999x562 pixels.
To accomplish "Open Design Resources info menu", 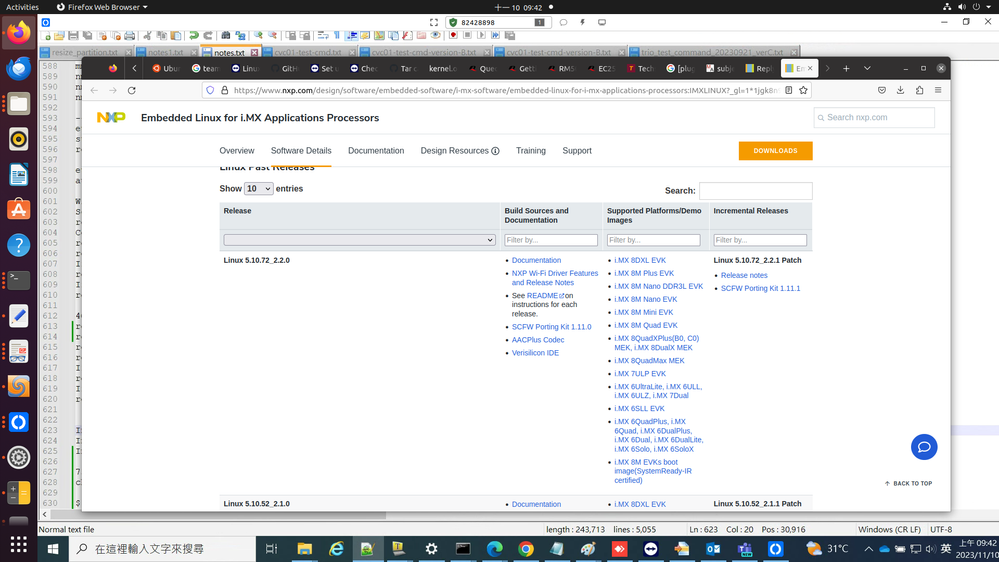I will click(x=495, y=151).
